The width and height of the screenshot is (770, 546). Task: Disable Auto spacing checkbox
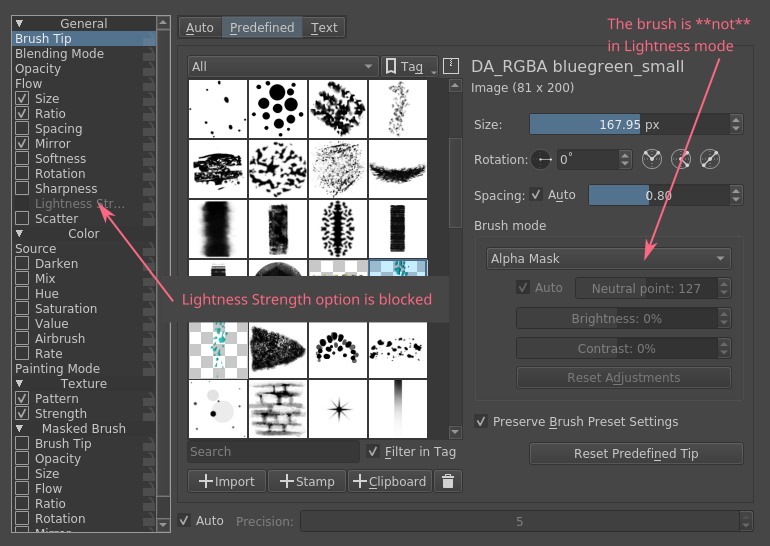pos(537,195)
